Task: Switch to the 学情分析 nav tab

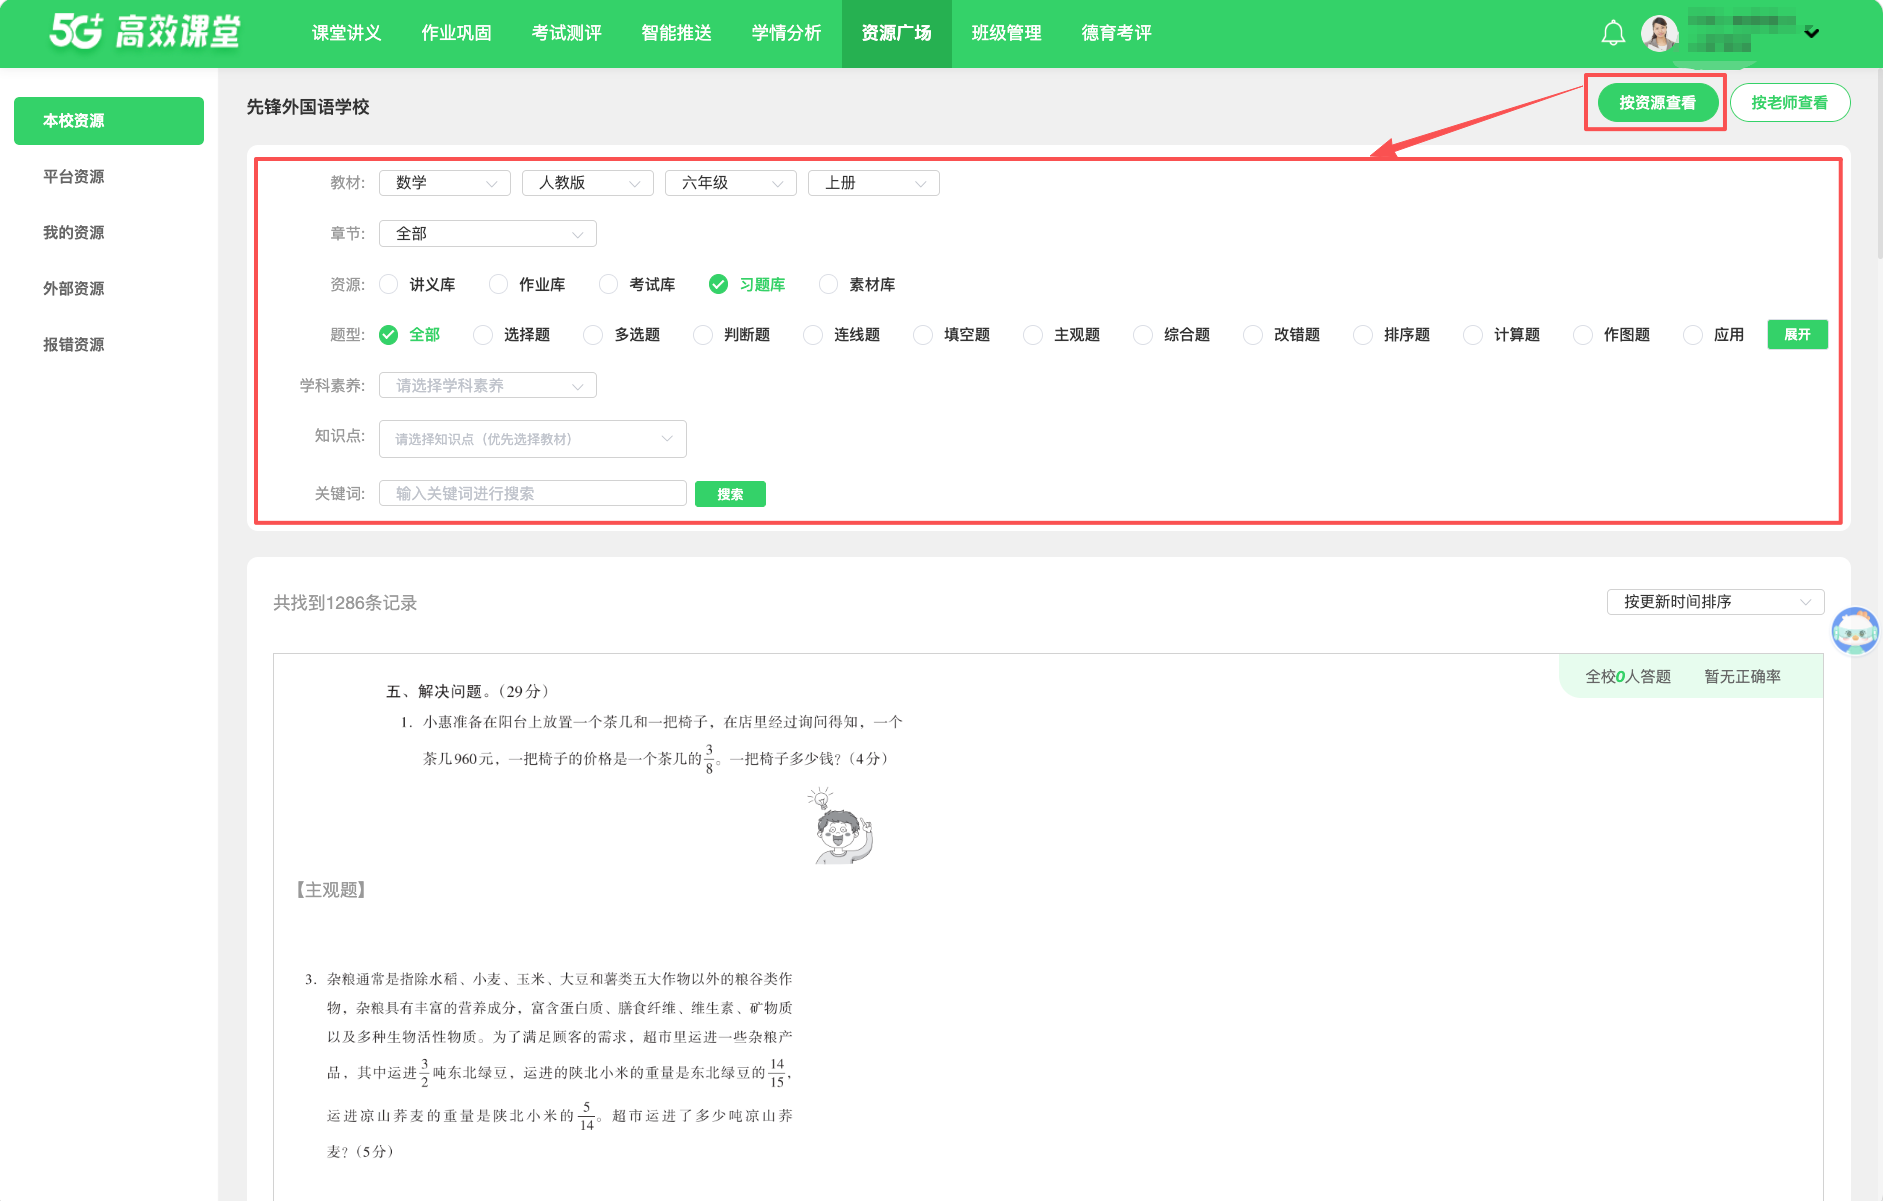Action: [x=787, y=33]
